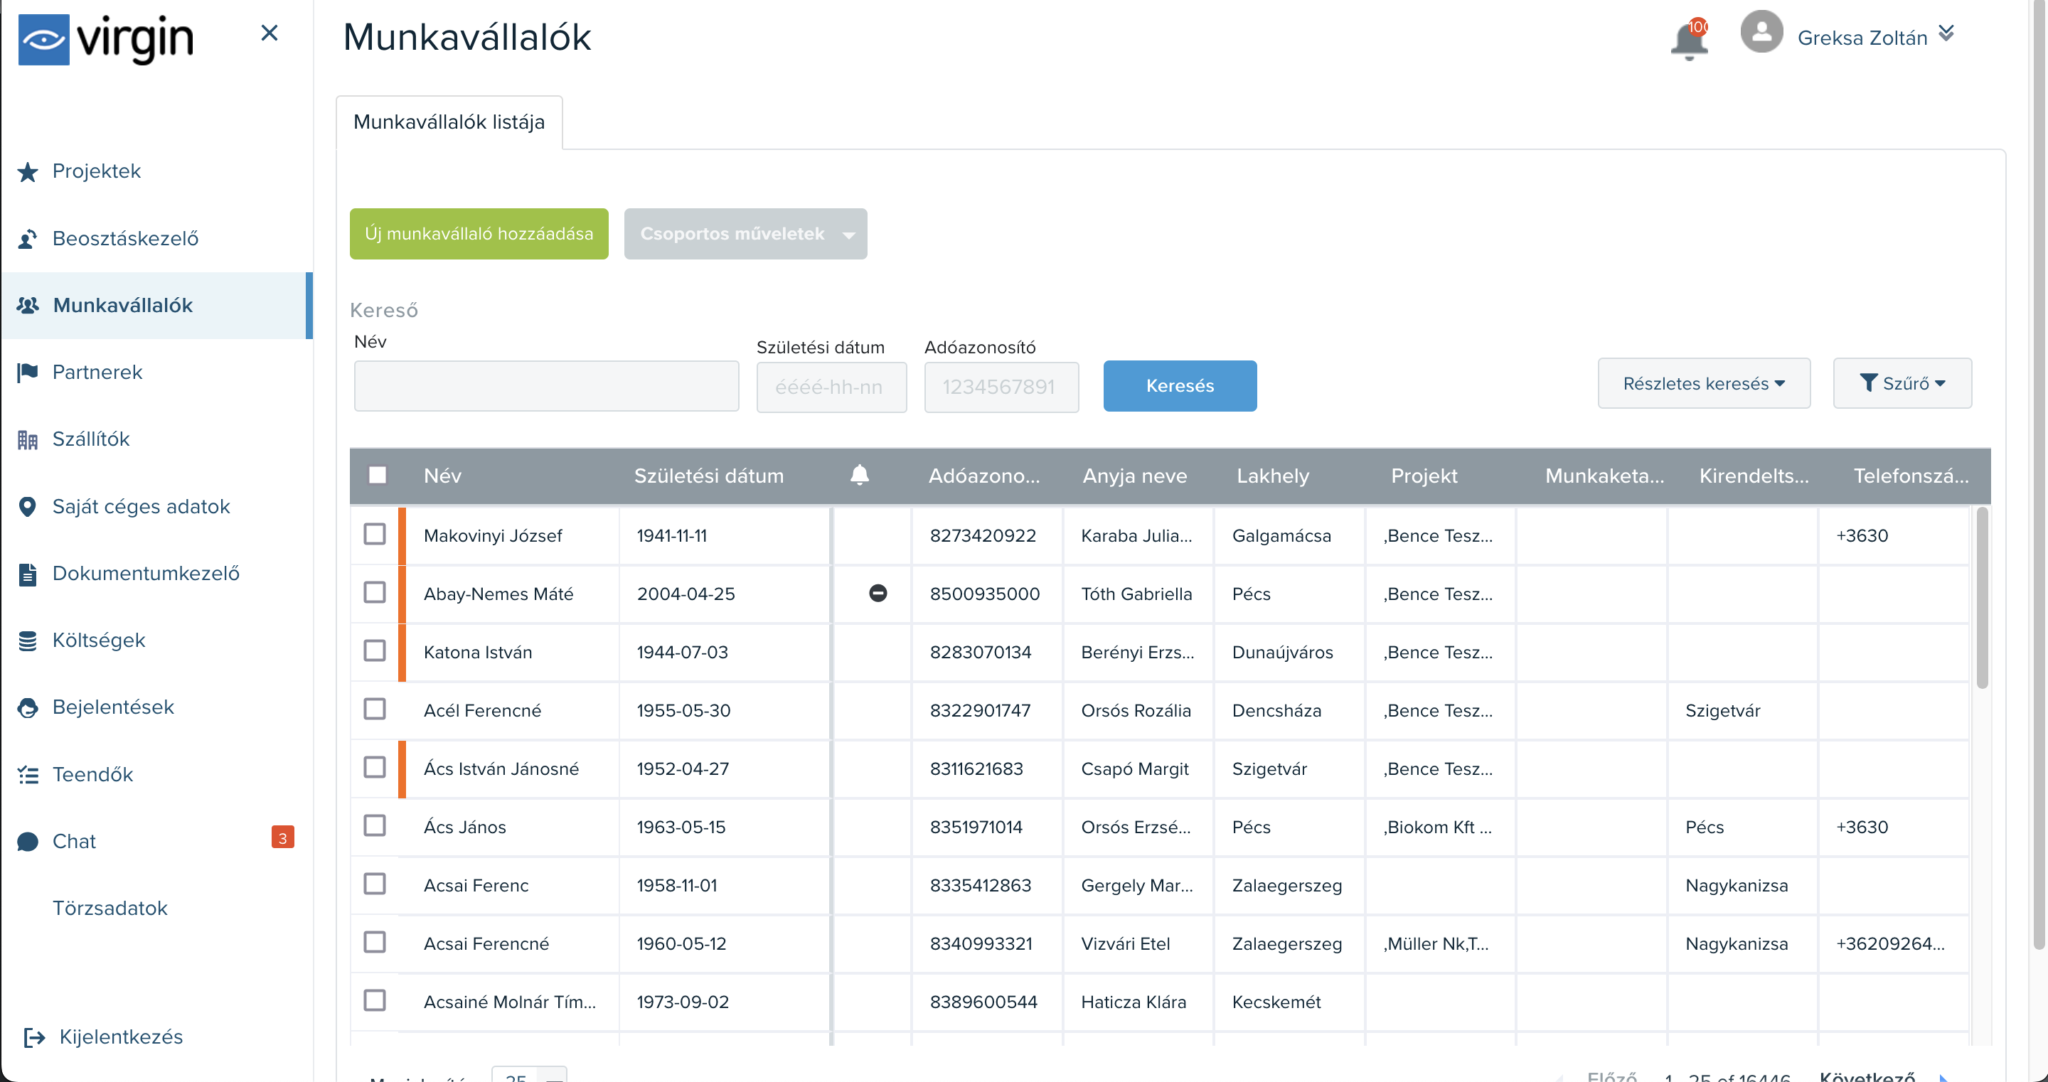Click the Szállítók building icon
Image resolution: width=2048 pixels, height=1082 pixels.
28,440
